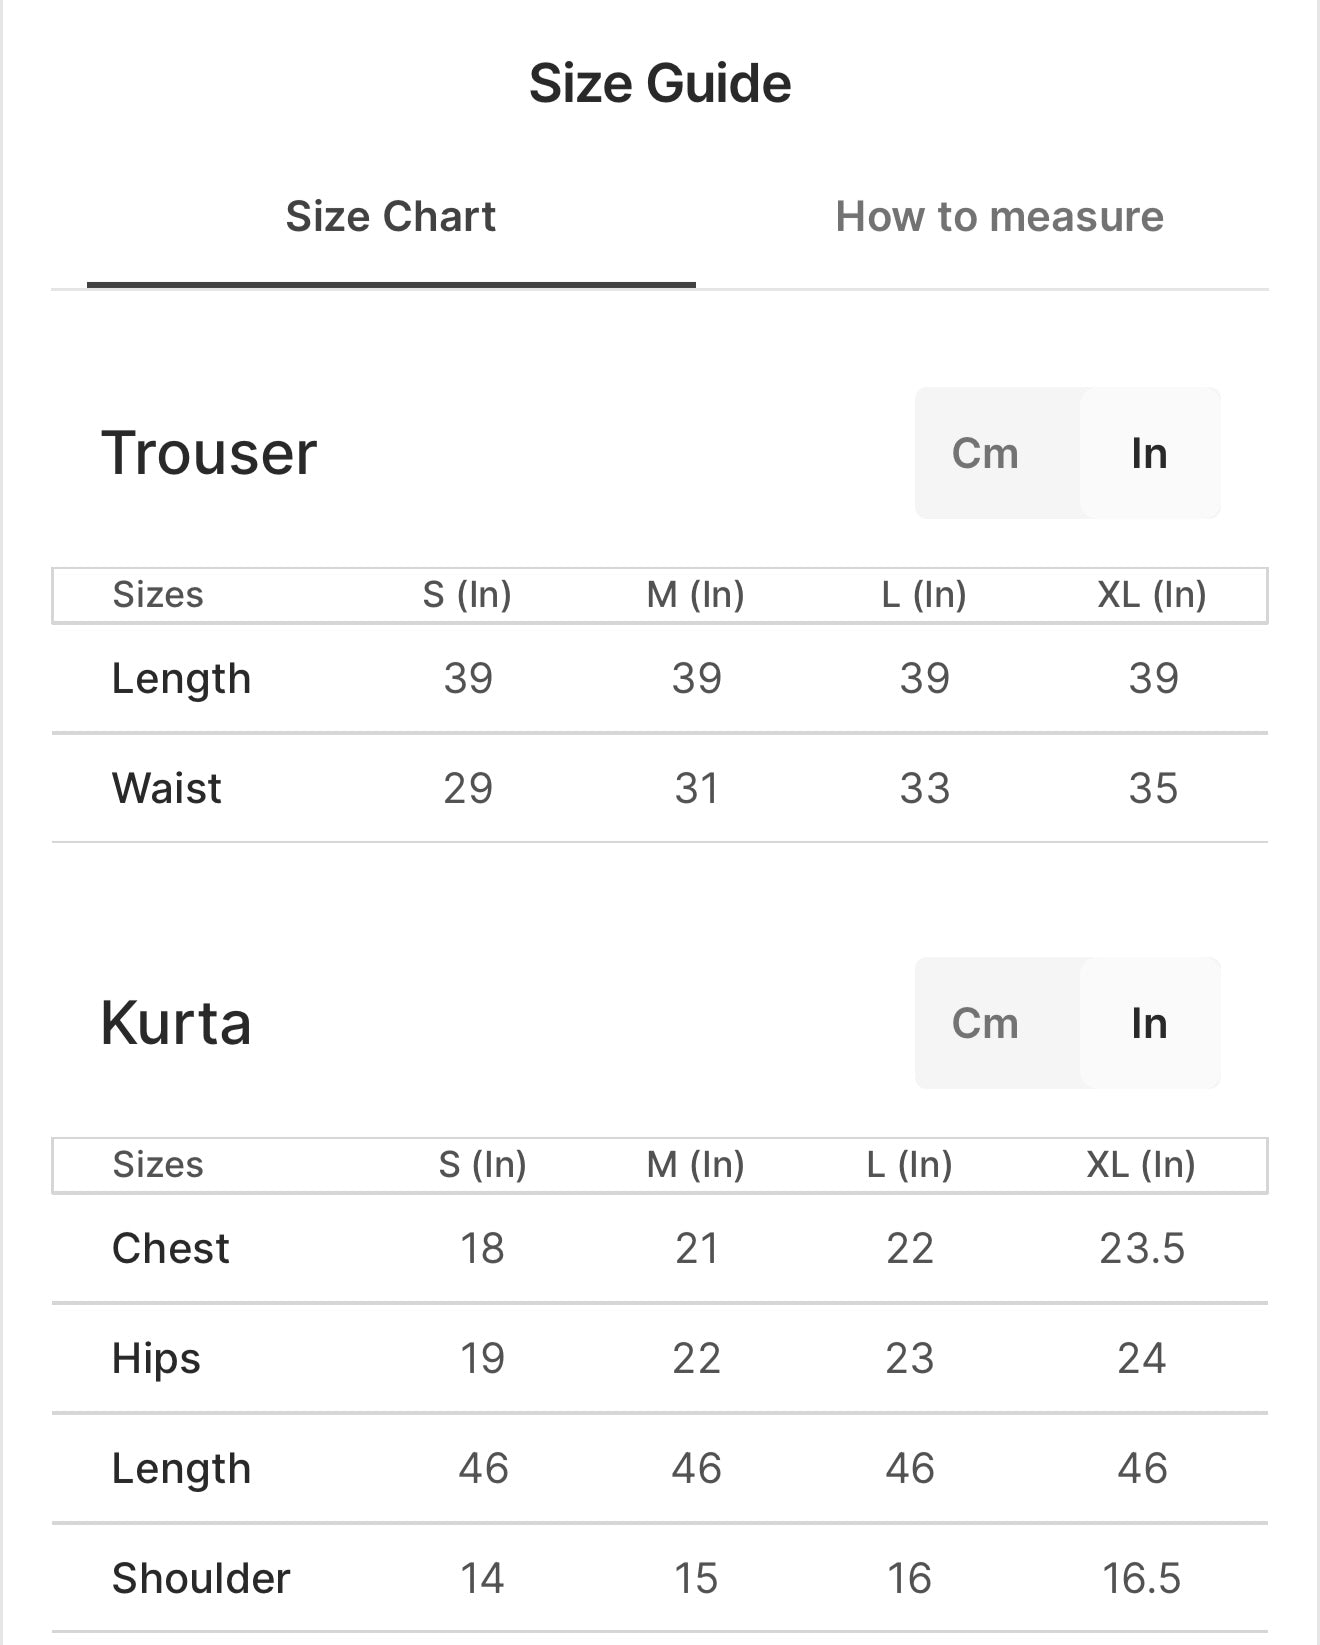Select Trouser waist value 33 for L
1320x1645 pixels.
924,788
